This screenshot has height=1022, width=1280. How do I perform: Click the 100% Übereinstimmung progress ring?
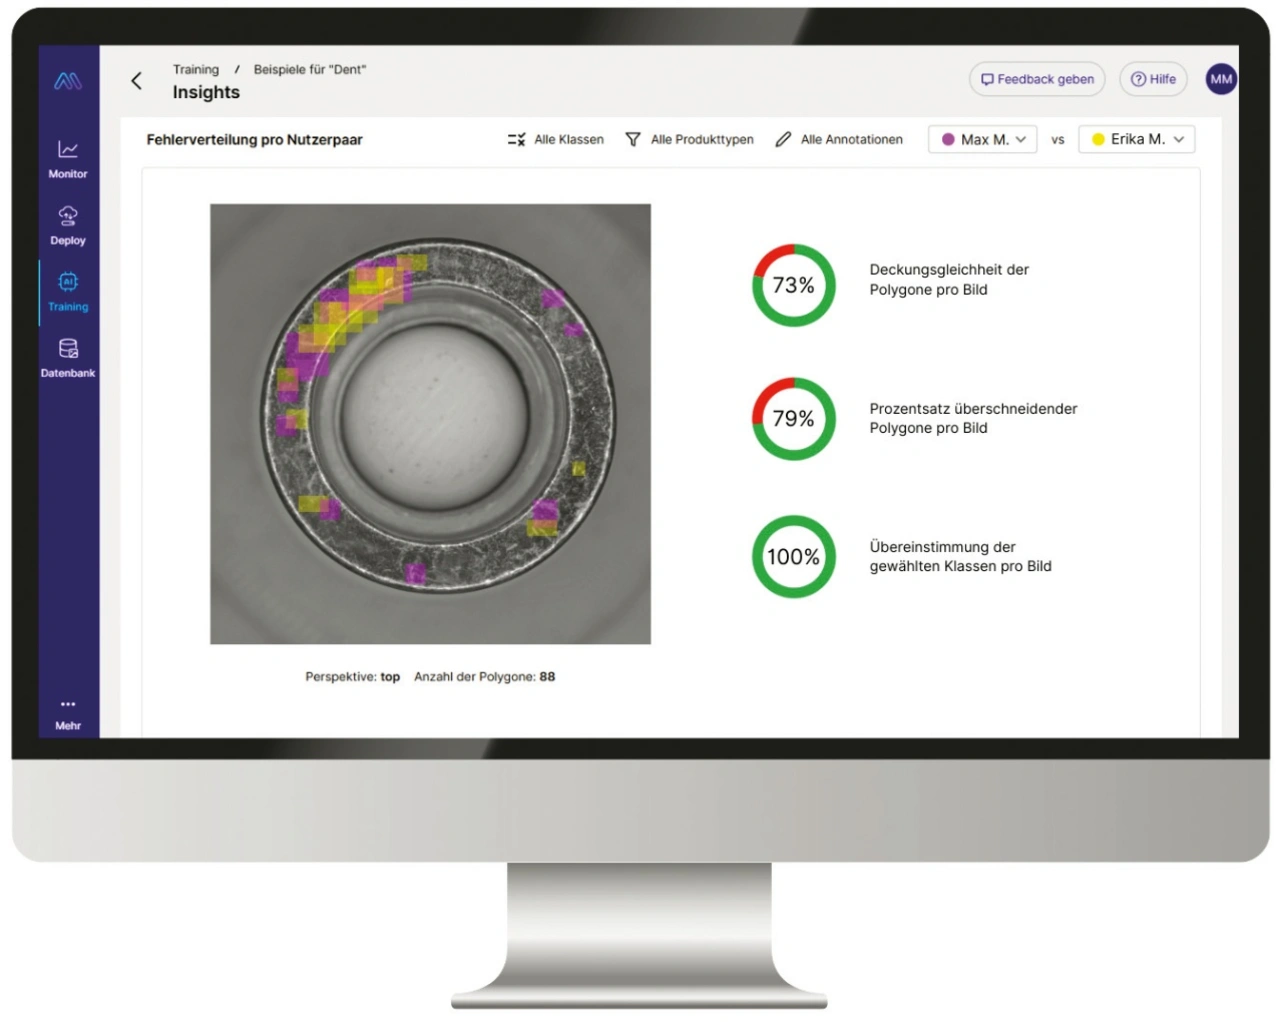click(793, 557)
